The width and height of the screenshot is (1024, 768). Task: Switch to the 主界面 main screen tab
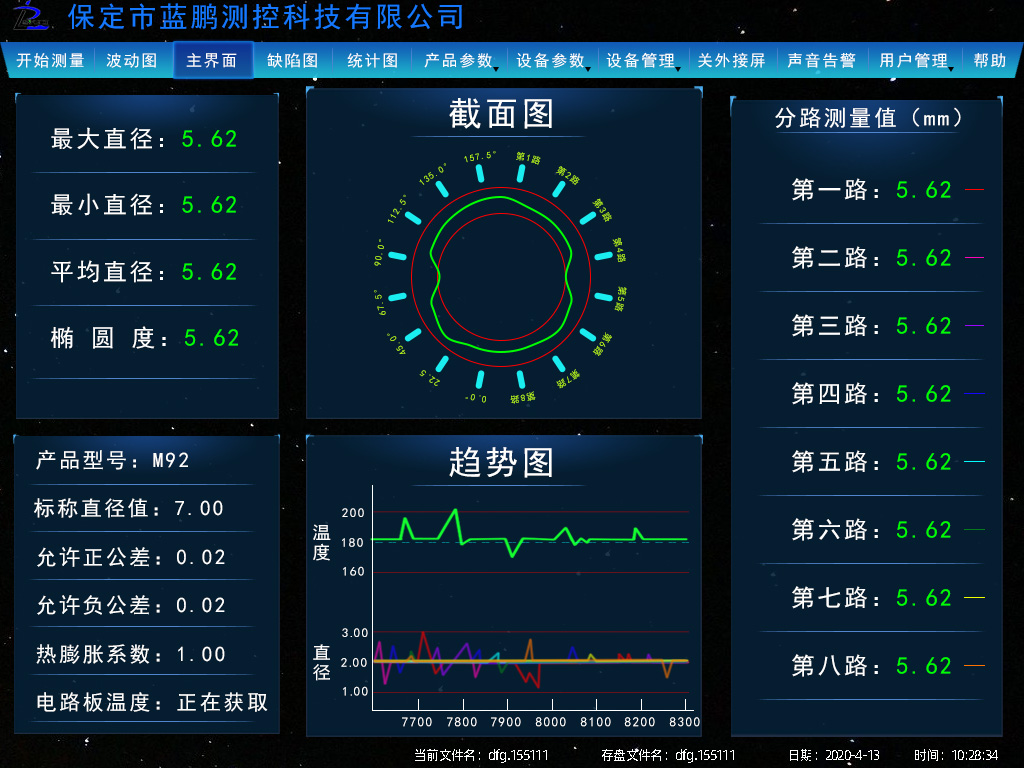click(x=212, y=61)
